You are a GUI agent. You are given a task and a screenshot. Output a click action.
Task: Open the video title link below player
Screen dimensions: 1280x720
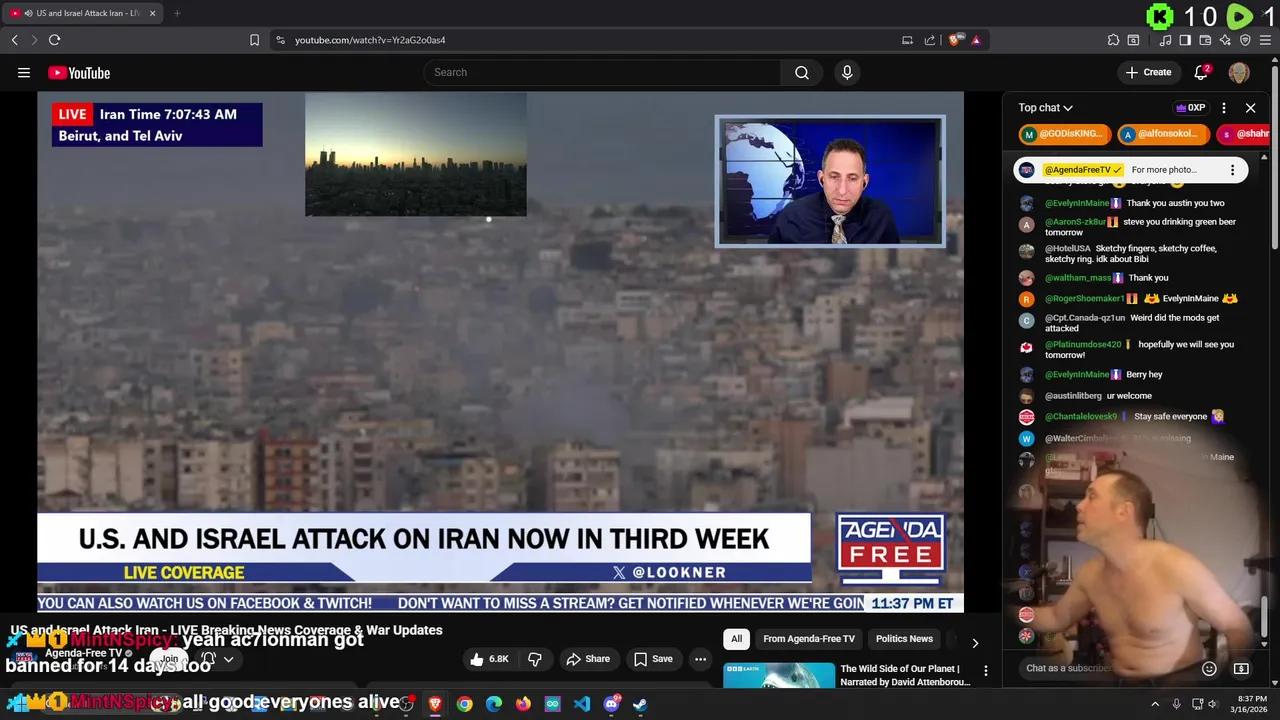pyautogui.click(x=226, y=630)
